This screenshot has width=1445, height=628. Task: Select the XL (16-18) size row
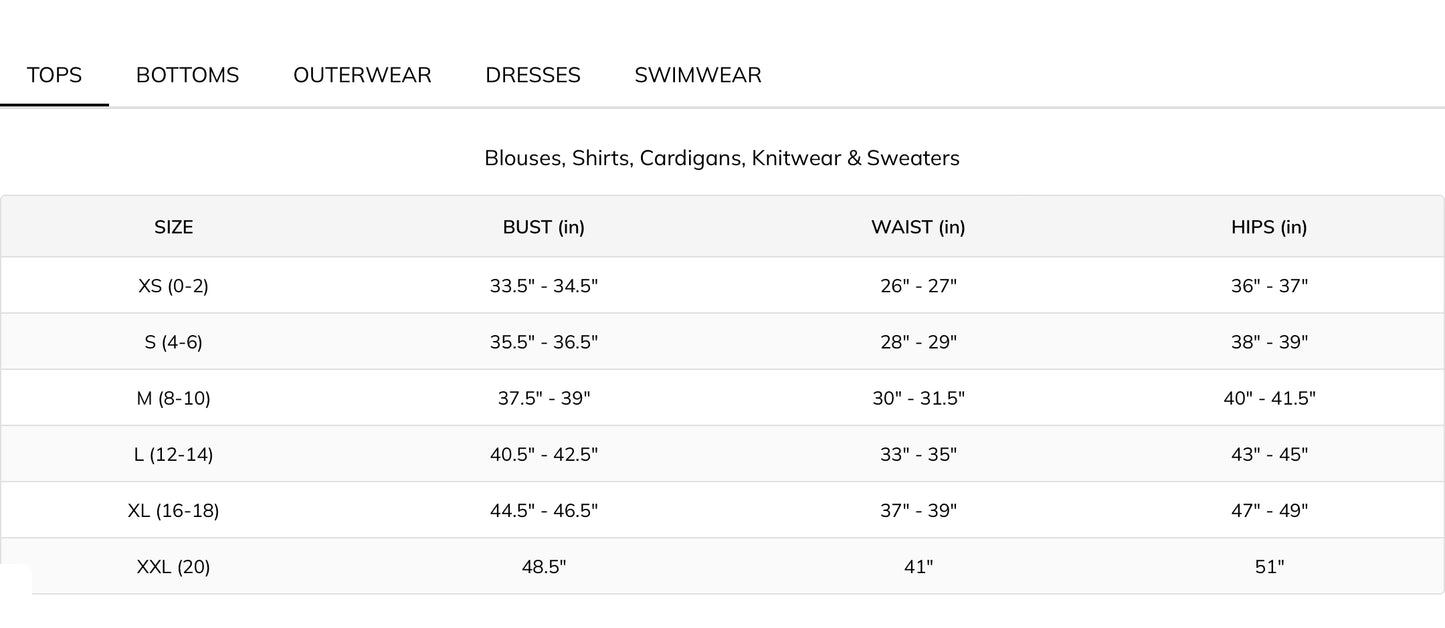(x=722, y=509)
